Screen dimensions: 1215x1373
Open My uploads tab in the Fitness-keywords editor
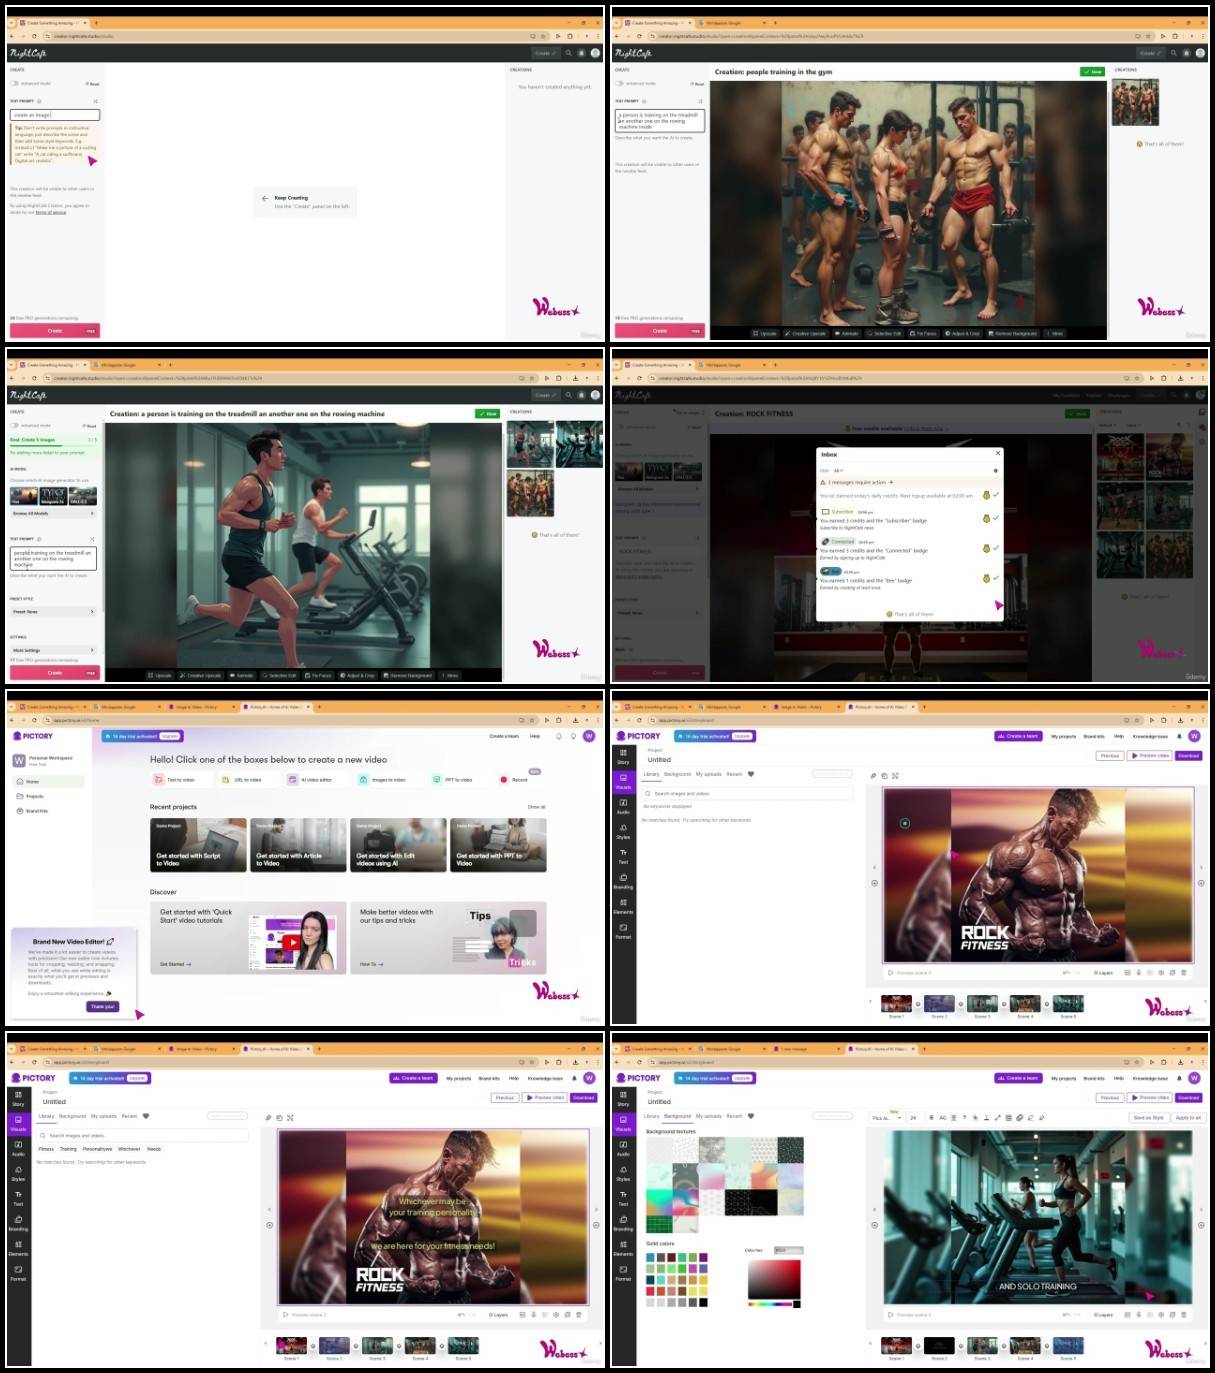point(104,1116)
